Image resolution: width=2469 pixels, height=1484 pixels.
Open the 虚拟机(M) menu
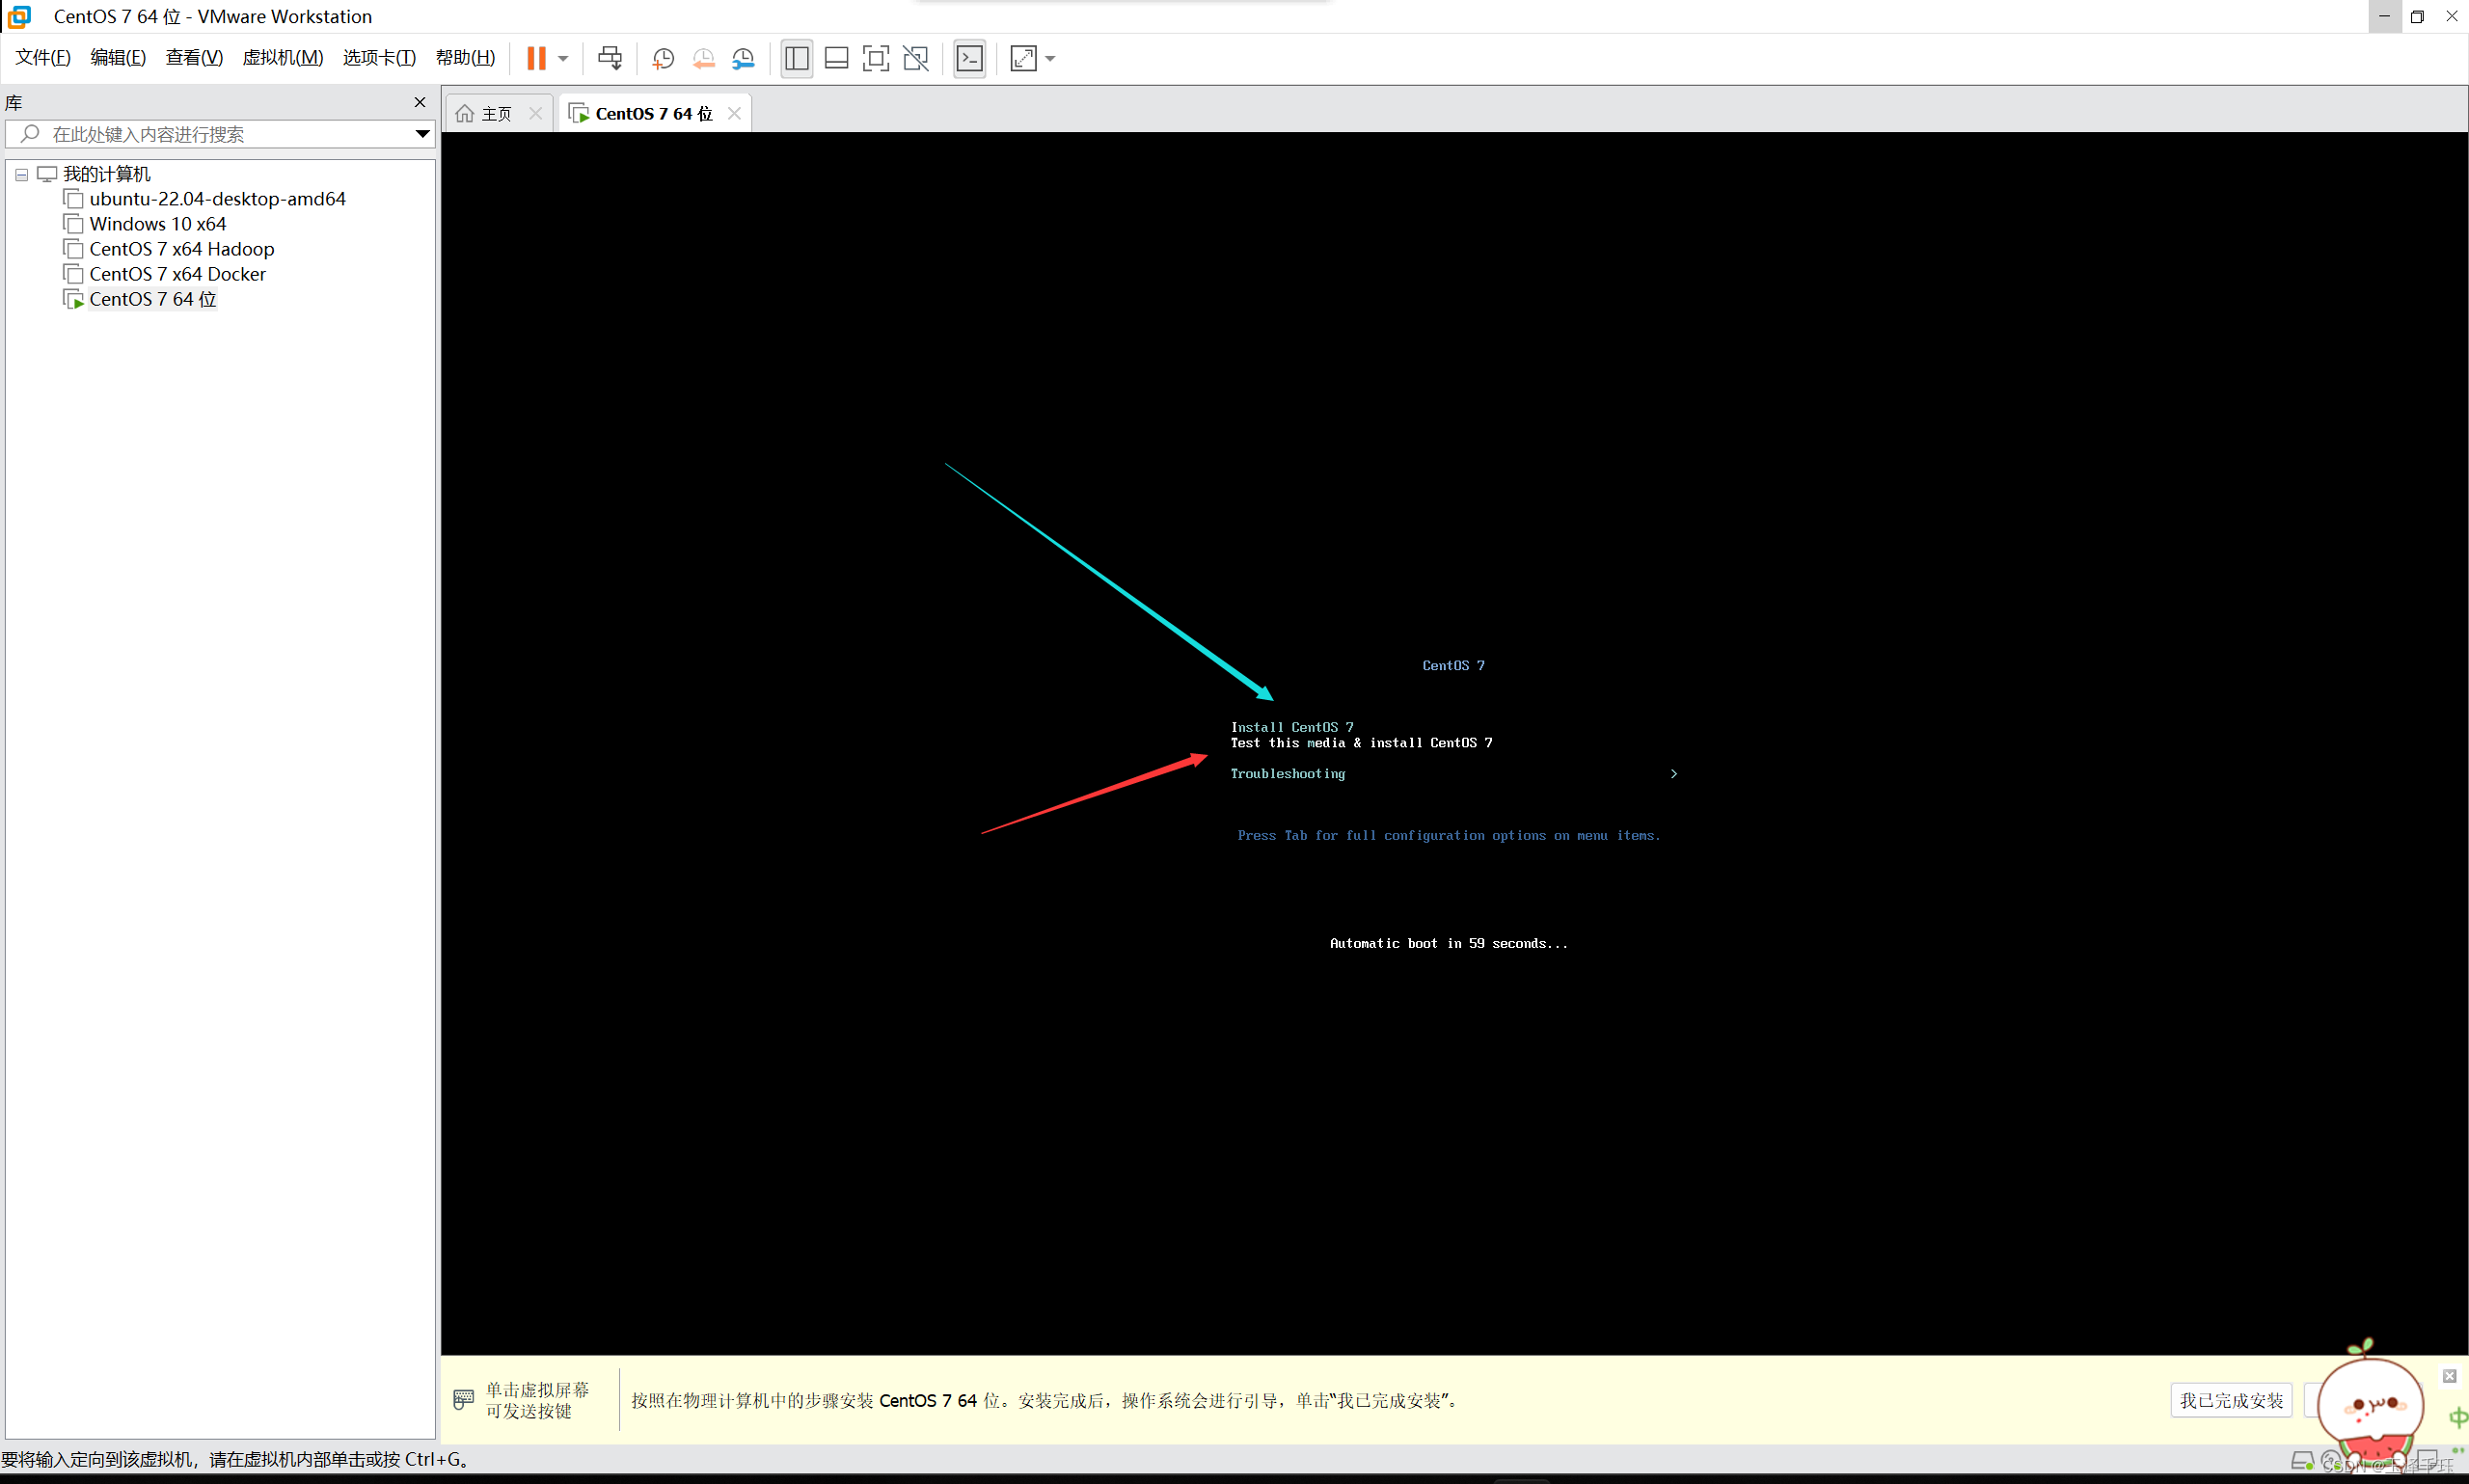282,57
